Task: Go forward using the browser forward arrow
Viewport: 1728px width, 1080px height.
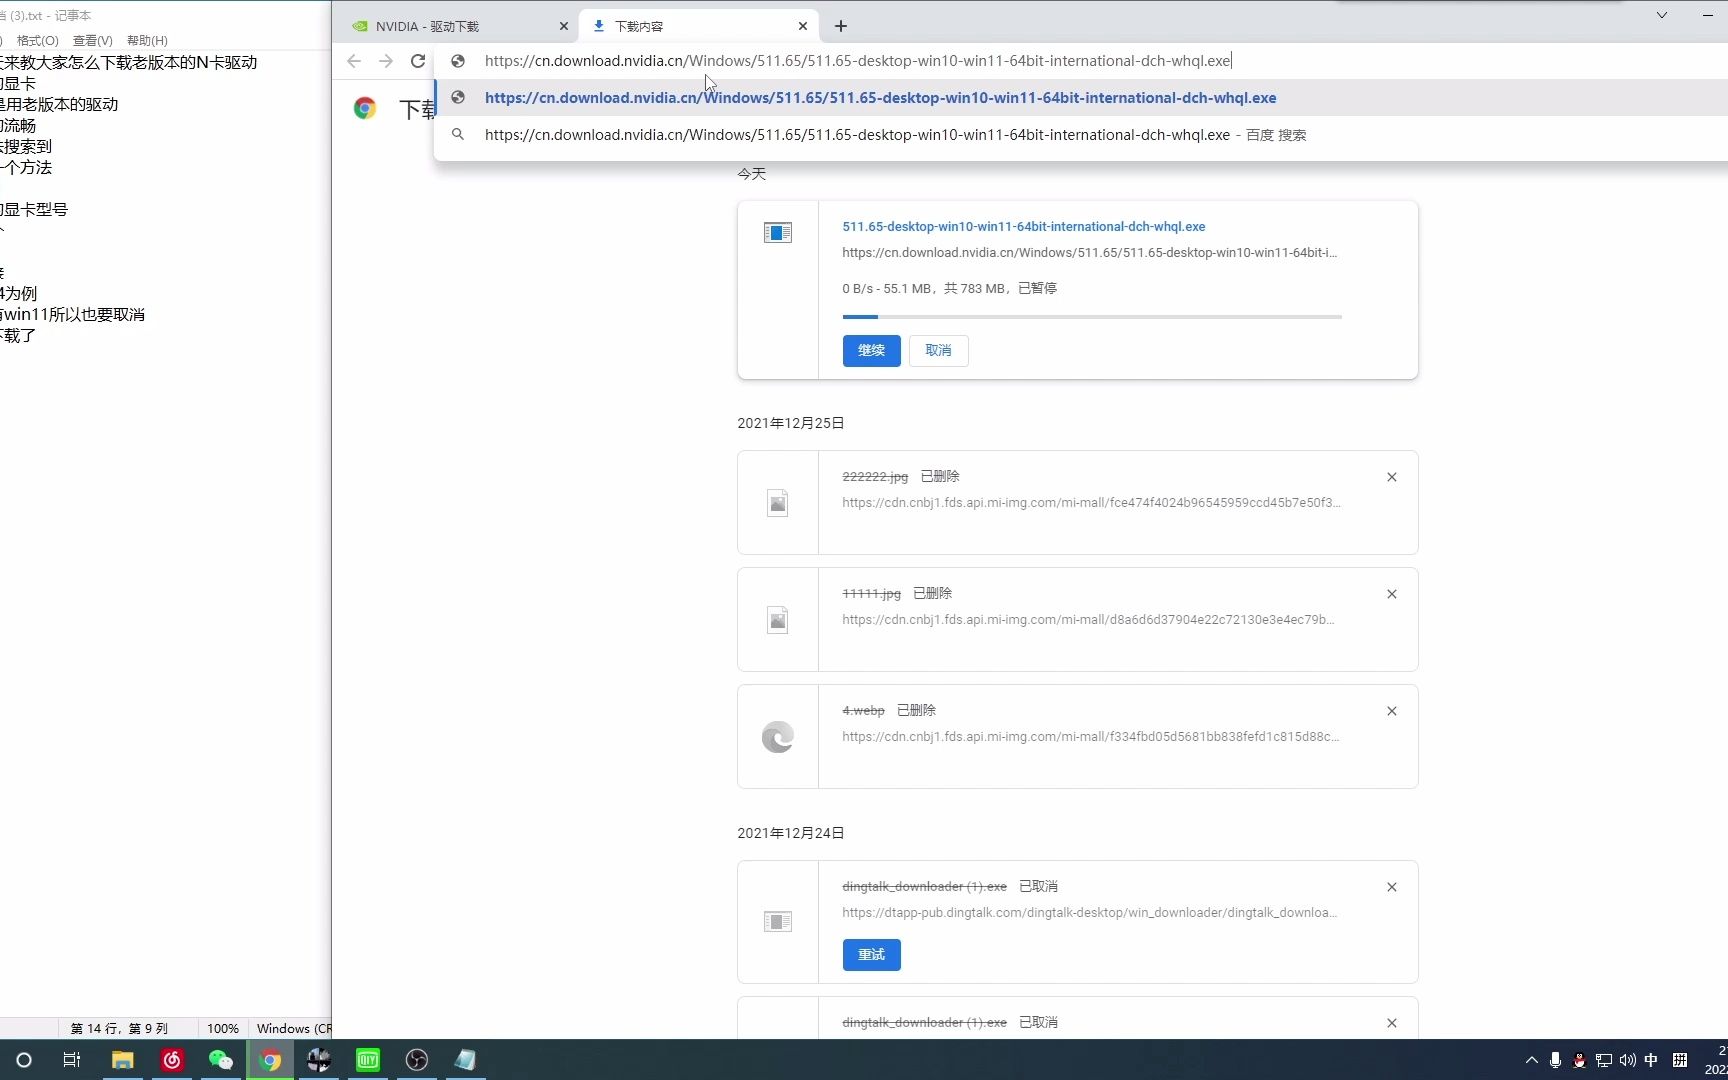Action: pos(386,61)
